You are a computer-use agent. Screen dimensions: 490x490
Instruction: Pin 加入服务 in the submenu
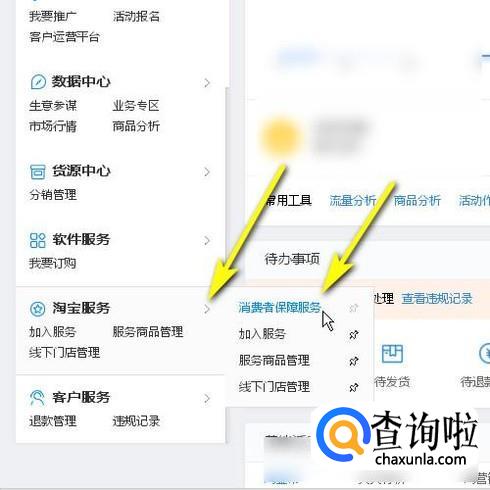[354, 334]
